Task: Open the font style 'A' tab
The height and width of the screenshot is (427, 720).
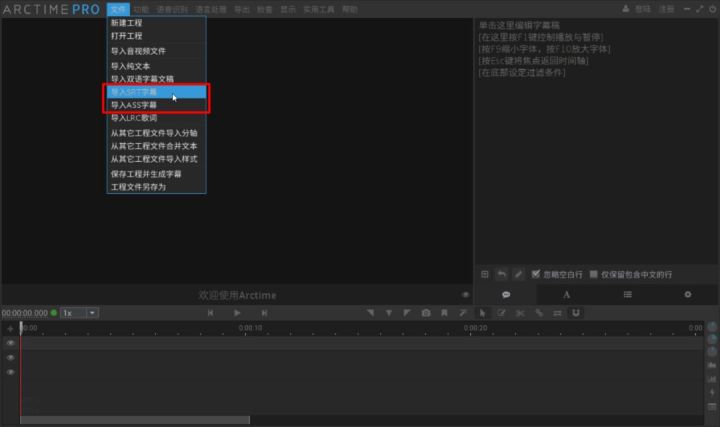Action: (x=566, y=295)
